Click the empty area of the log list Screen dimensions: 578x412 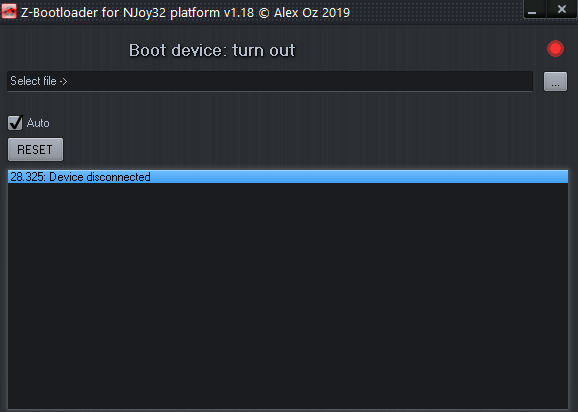(x=288, y=295)
